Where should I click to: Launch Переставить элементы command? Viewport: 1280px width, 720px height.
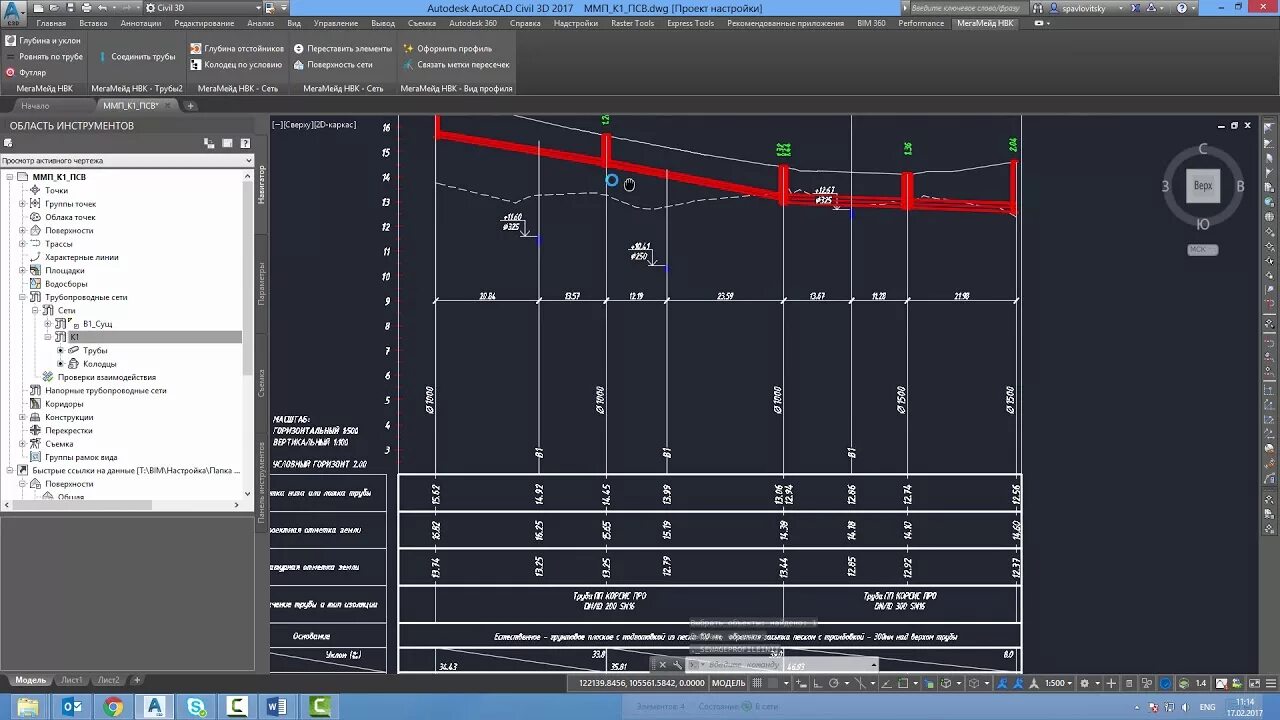tap(342, 48)
